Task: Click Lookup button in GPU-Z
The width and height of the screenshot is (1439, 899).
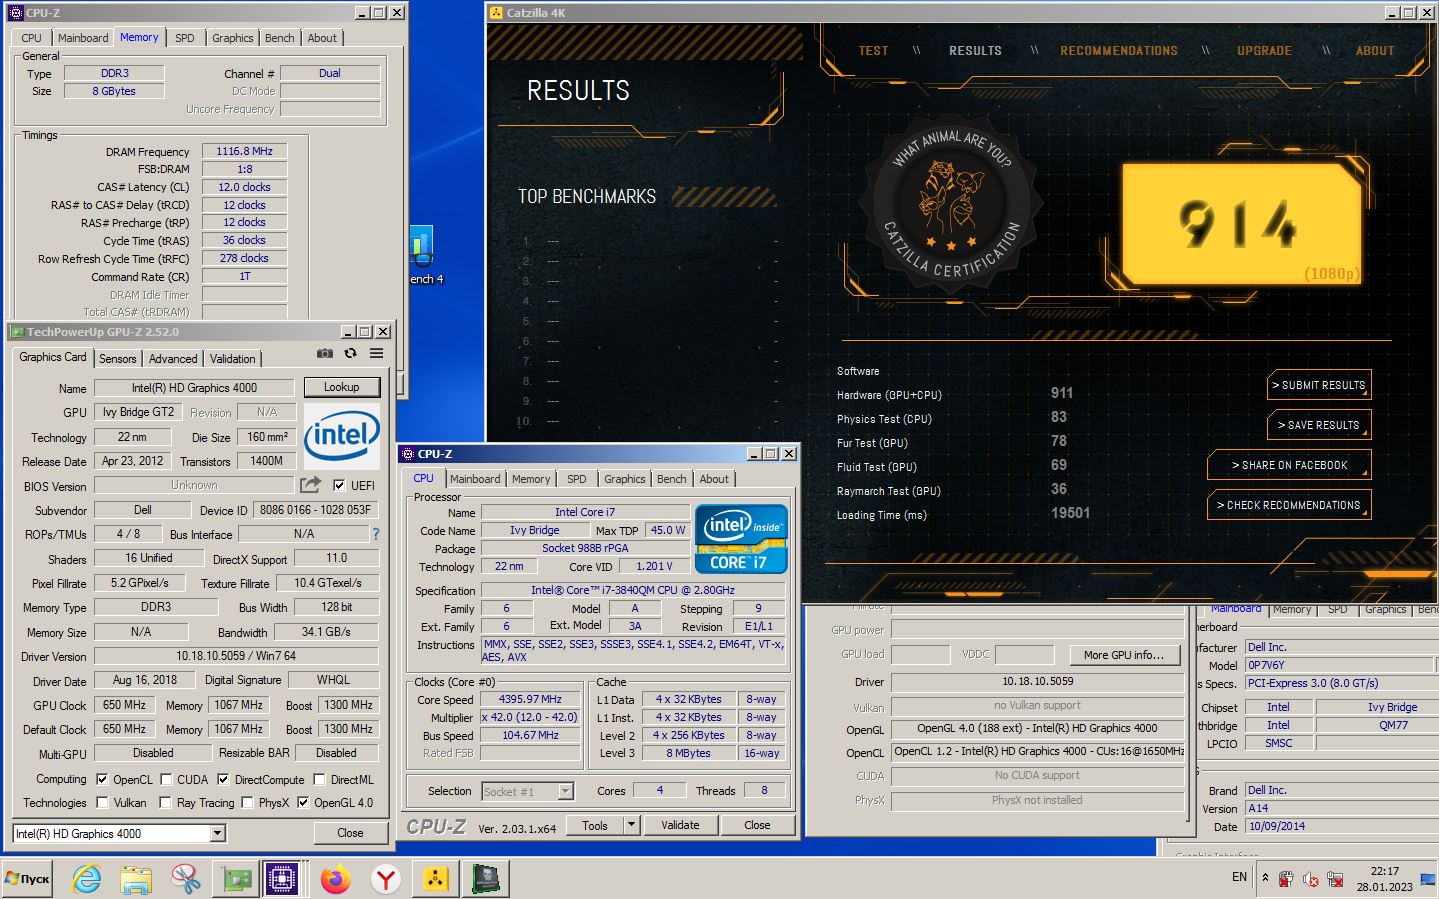Action: click(341, 387)
